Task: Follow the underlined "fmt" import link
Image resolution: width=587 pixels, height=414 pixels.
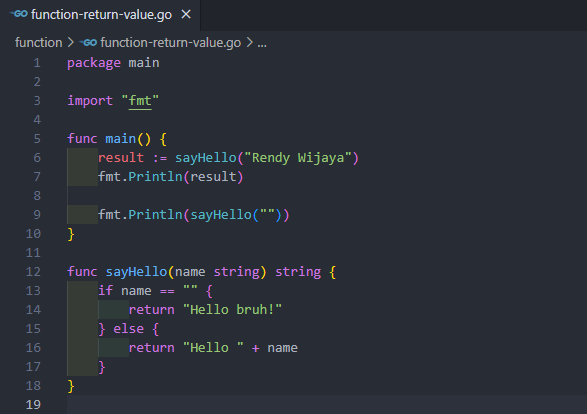Action: pyautogui.click(x=140, y=101)
